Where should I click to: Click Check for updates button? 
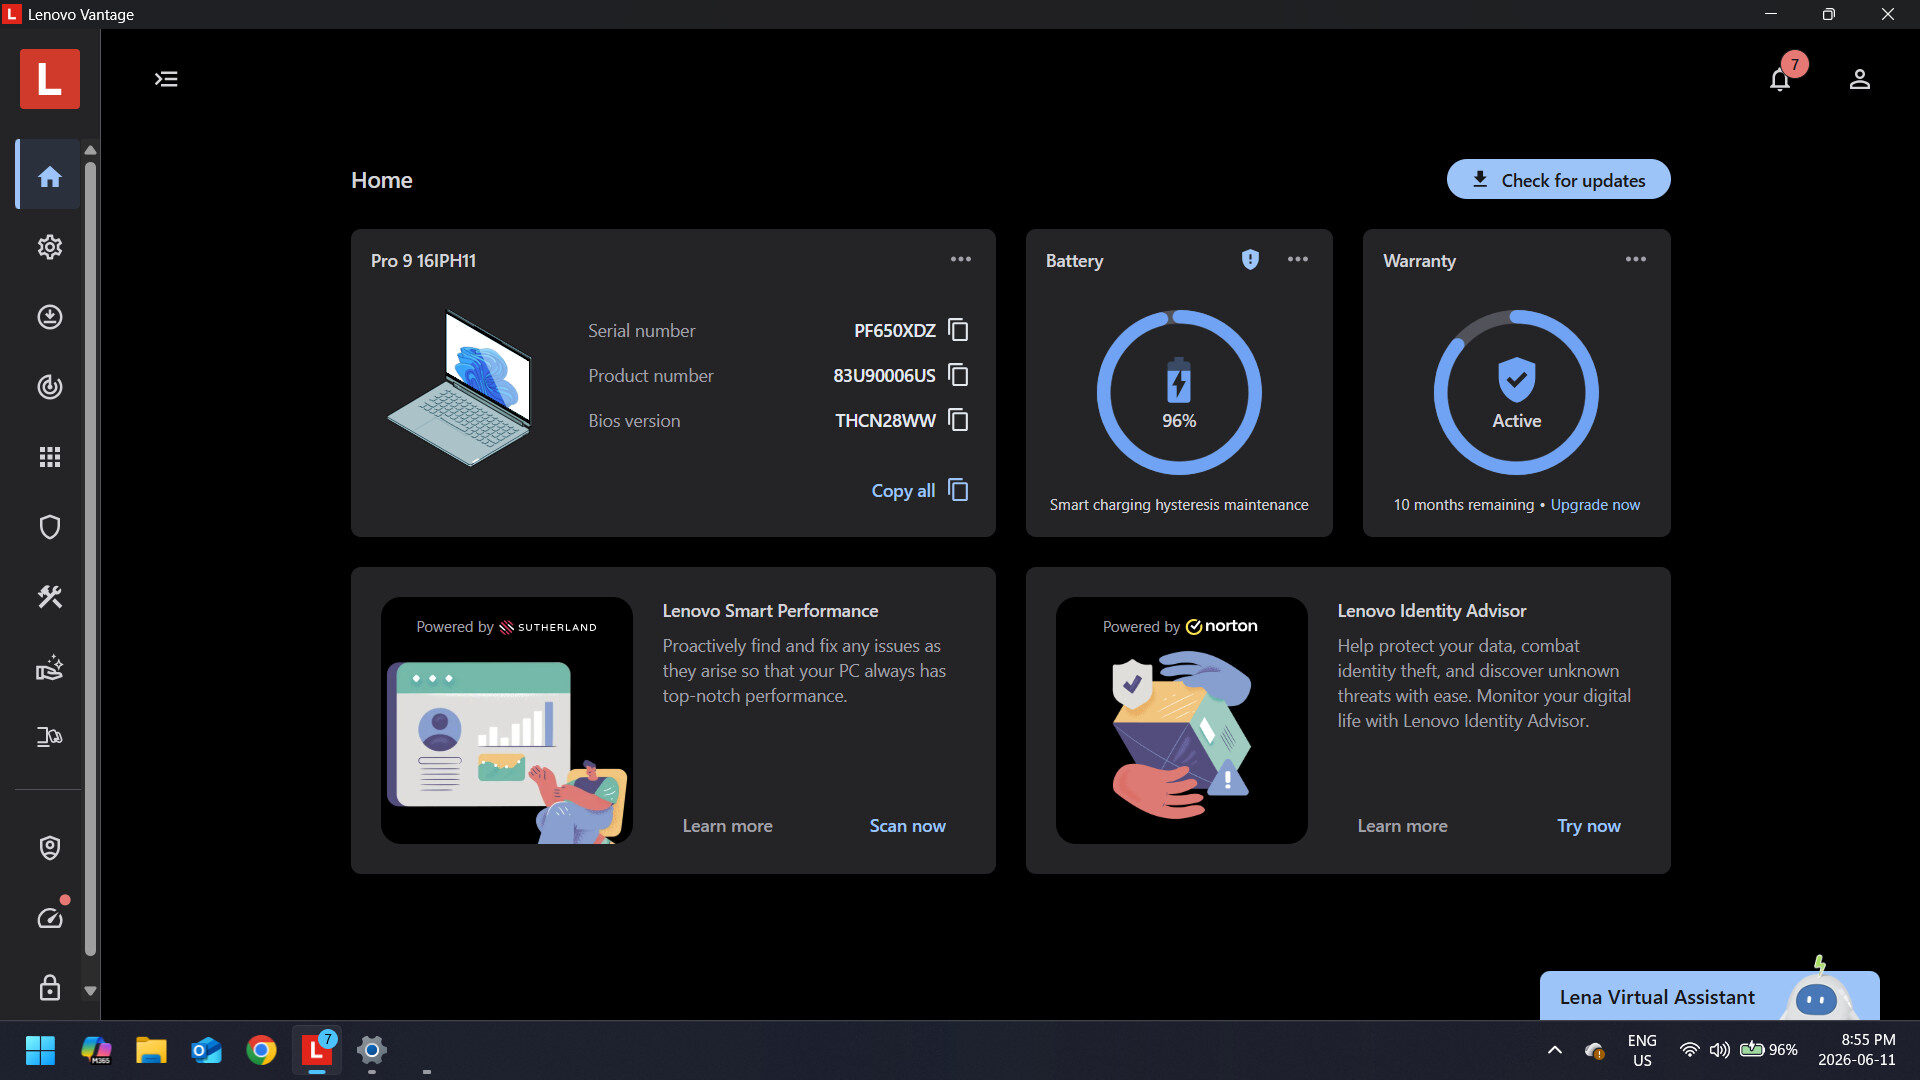click(1558, 180)
